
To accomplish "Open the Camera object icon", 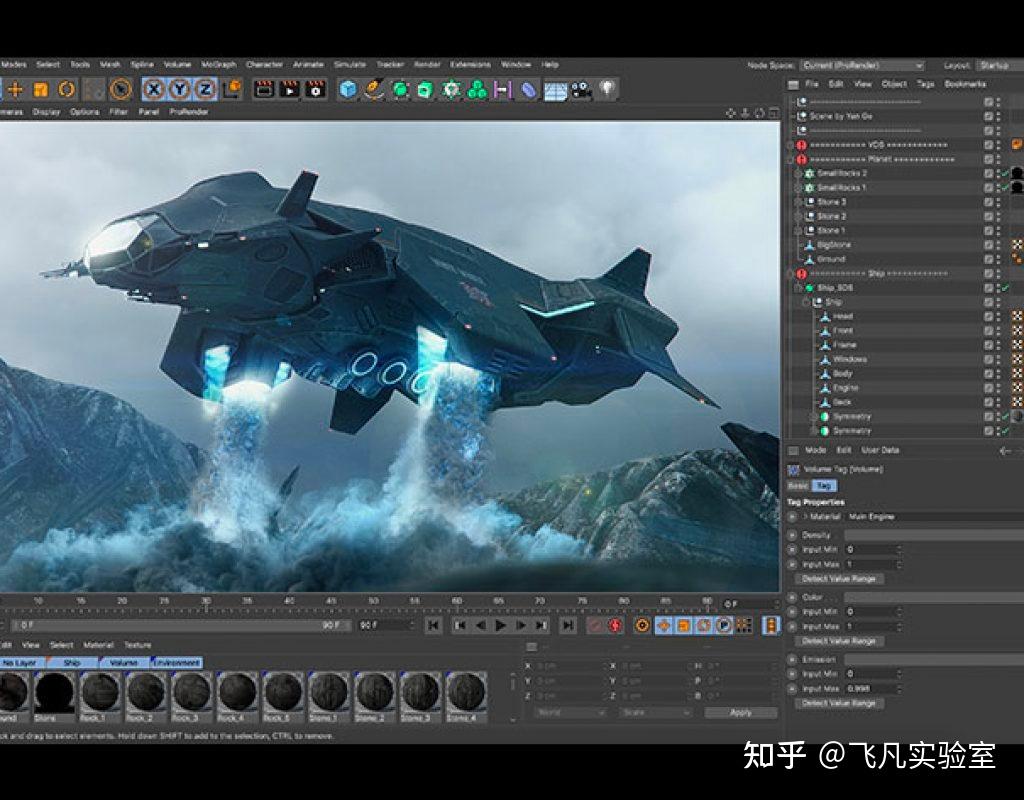I will [582, 90].
